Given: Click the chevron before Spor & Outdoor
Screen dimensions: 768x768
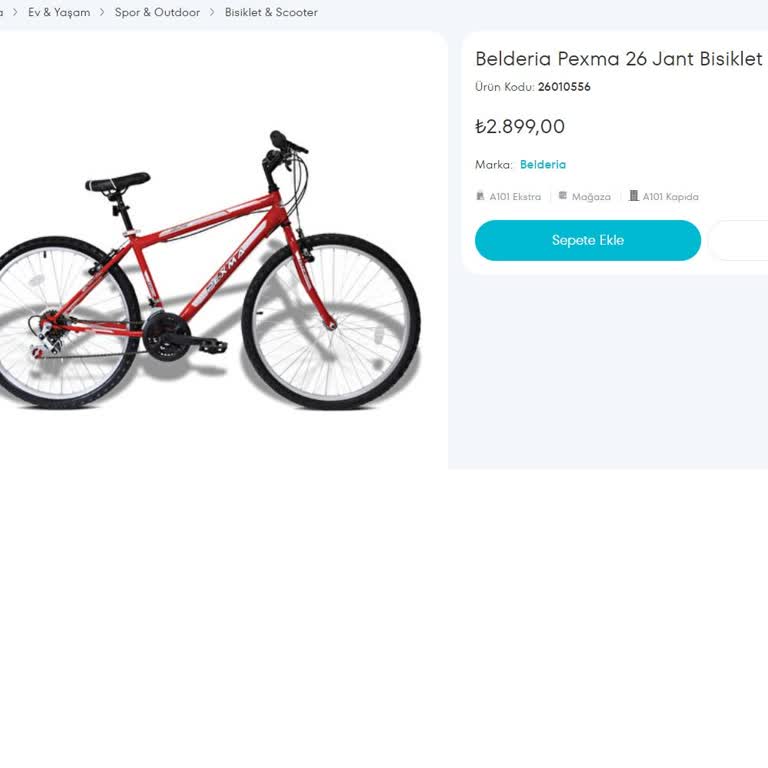Looking at the screenshot, I should pos(102,13).
